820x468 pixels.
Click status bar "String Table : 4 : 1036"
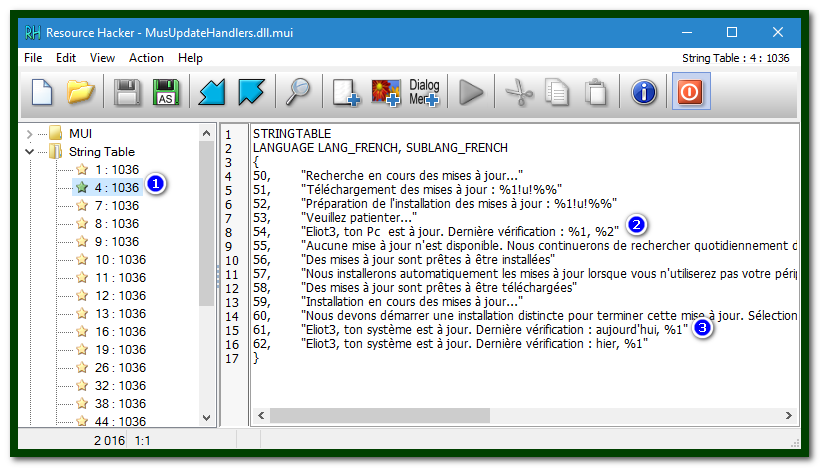[735, 58]
